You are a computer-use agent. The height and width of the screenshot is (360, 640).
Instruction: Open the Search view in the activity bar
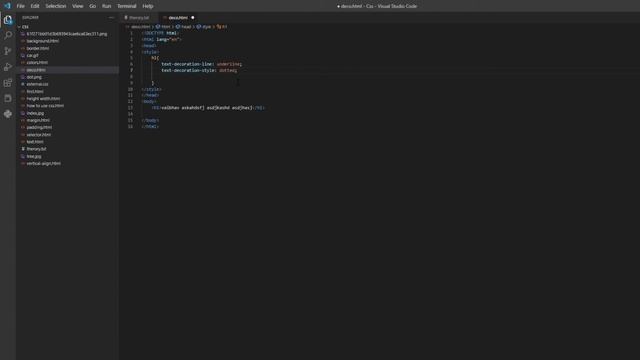(x=8, y=35)
